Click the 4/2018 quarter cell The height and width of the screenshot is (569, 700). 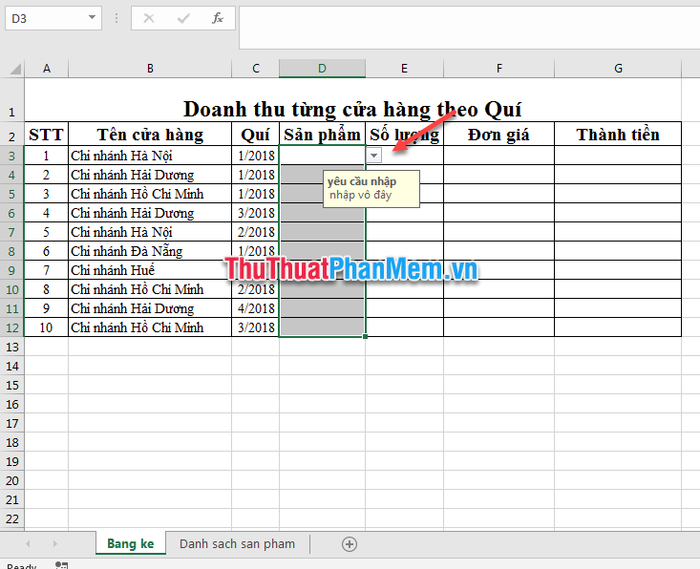pyautogui.click(x=255, y=308)
